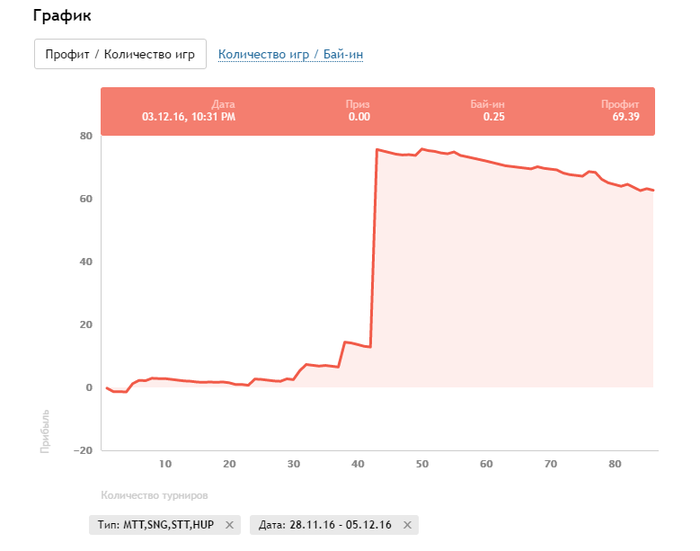The image size is (700, 551).
Task: Click the −20 label on the y-axis
Action: 82,450
